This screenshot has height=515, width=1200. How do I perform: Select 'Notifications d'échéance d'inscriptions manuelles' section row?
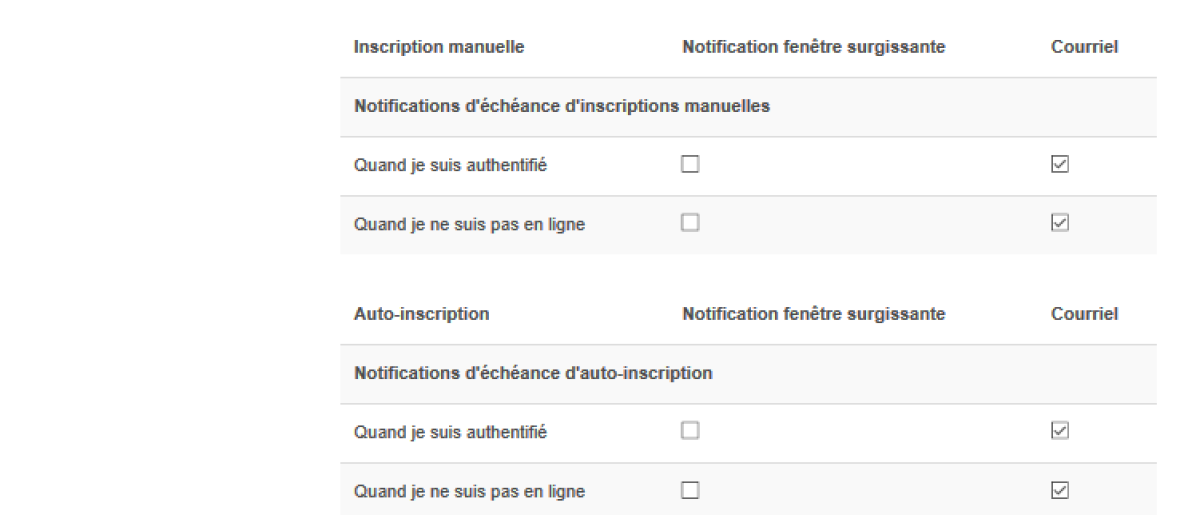[561, 107]
